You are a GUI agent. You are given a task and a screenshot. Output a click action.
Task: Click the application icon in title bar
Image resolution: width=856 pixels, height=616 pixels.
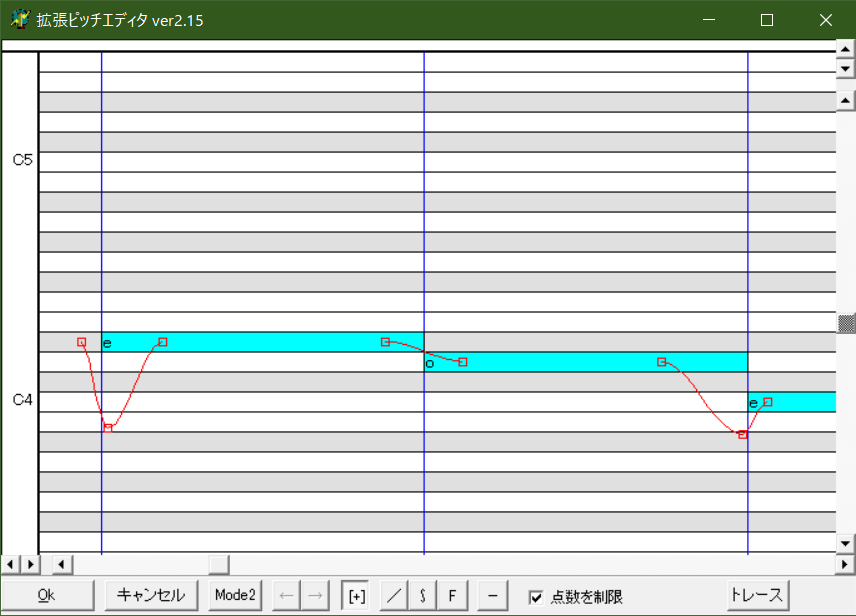[x=20, y=20]
